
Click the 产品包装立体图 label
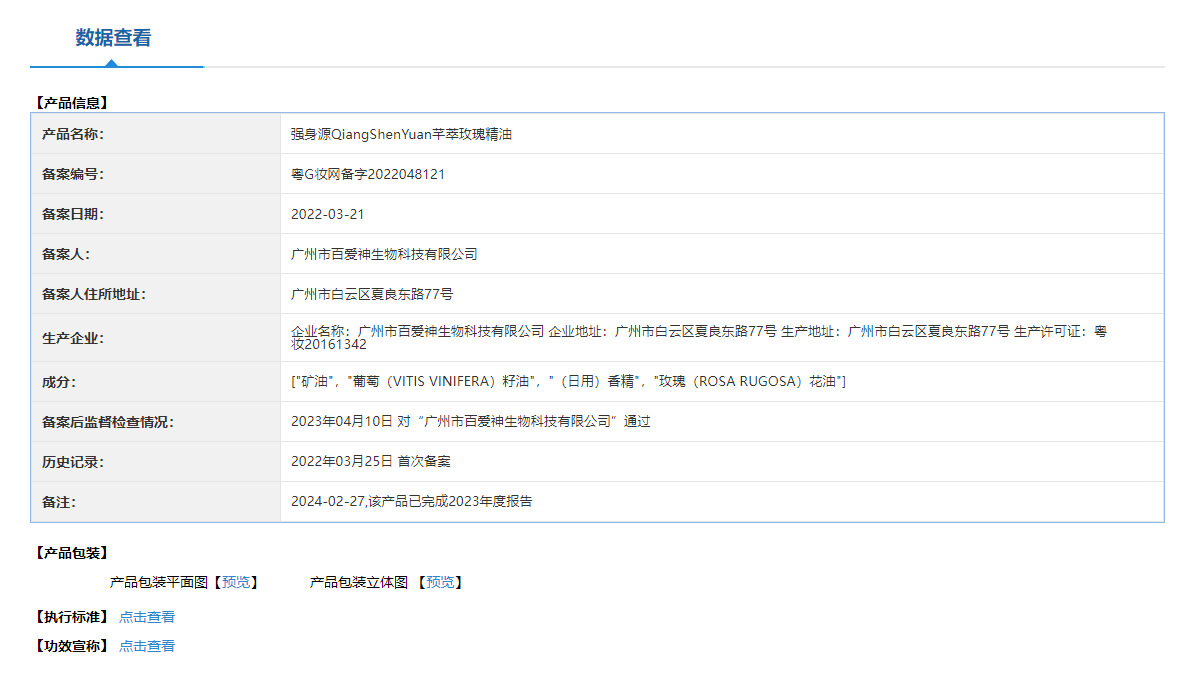tap(359, 582)
